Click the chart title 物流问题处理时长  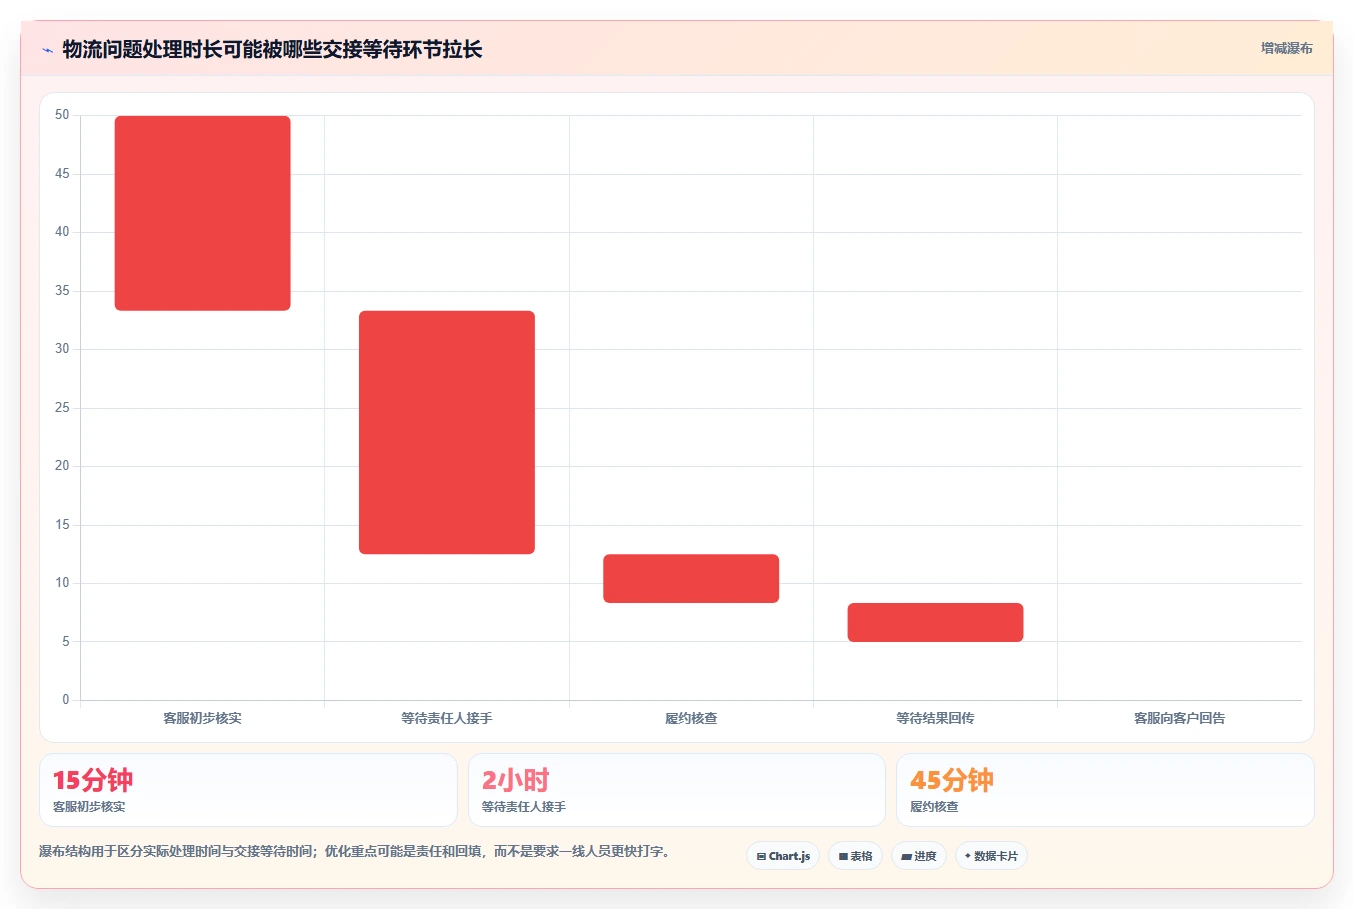(x=272, y=49)
